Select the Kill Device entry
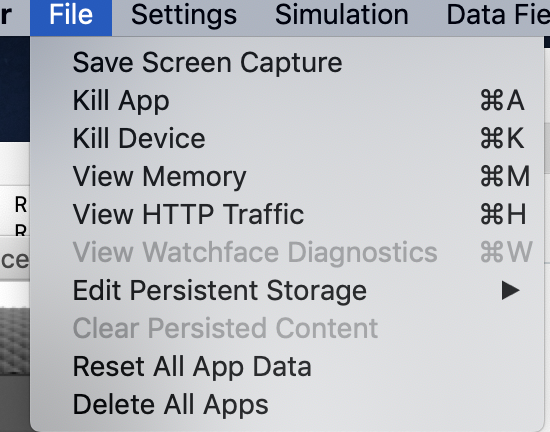 tap(287, 138)
